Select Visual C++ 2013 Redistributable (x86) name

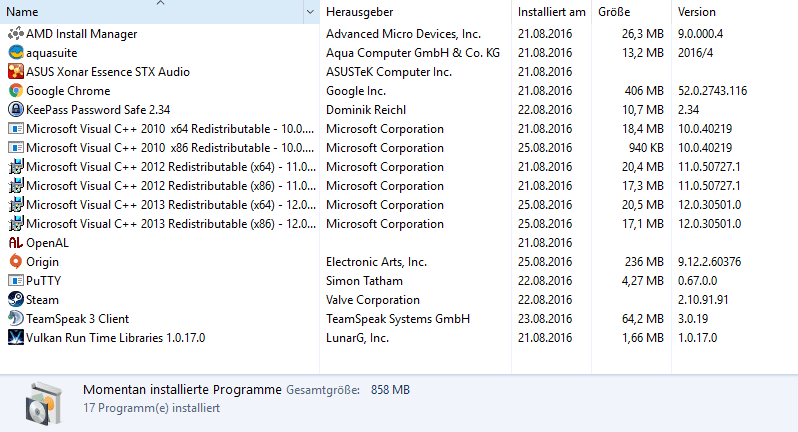171,223
